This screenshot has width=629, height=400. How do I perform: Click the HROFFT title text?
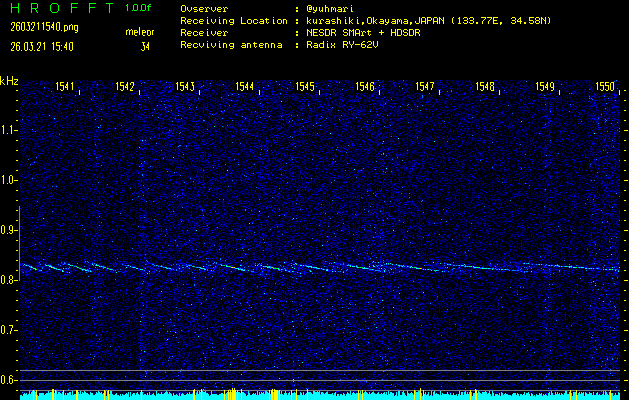click(x=59, y=8)
